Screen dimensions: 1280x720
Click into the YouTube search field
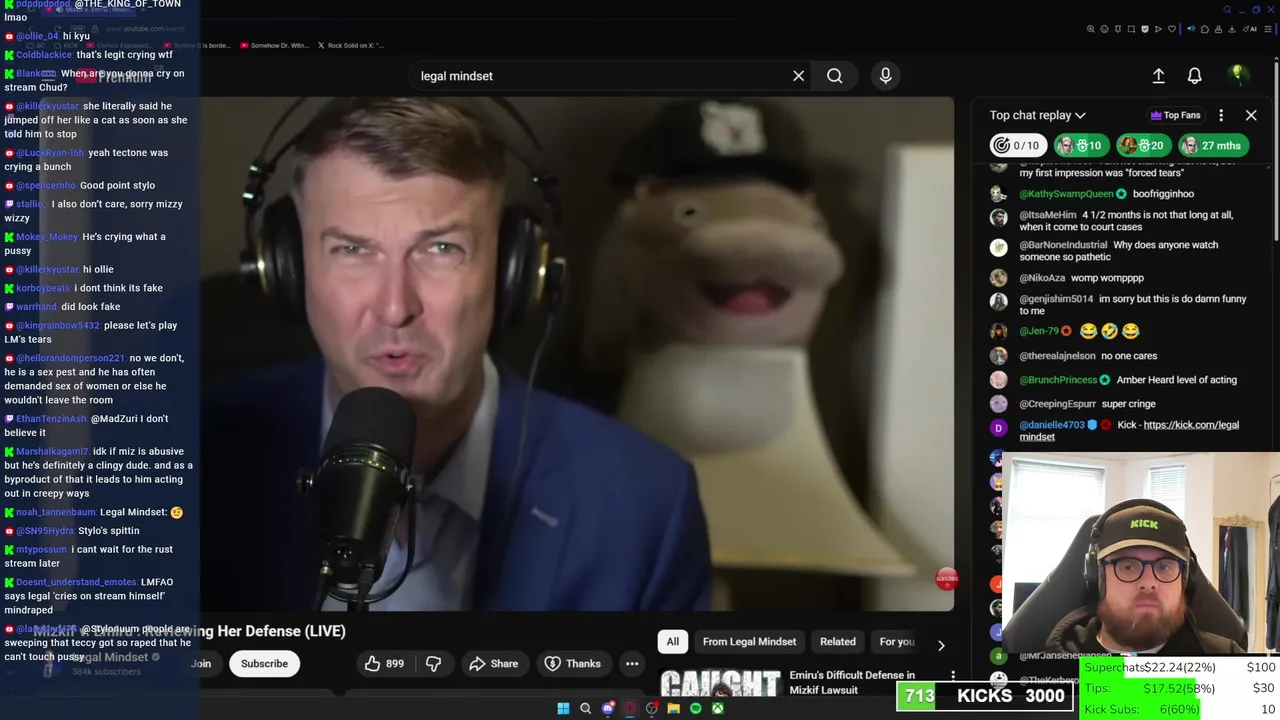click(x=600, y=76)
